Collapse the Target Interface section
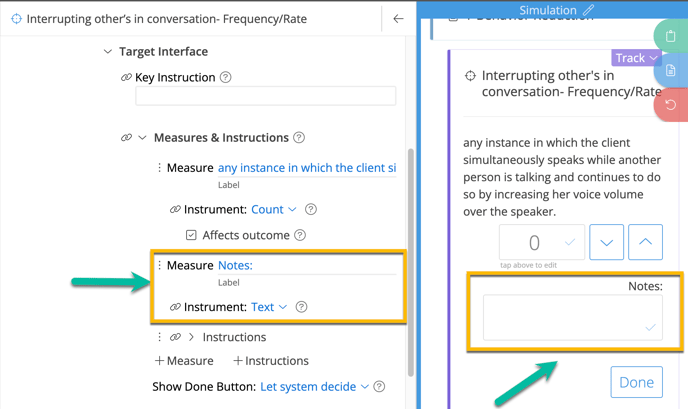This screenshot has height=409, width=688. coord(108,51)
